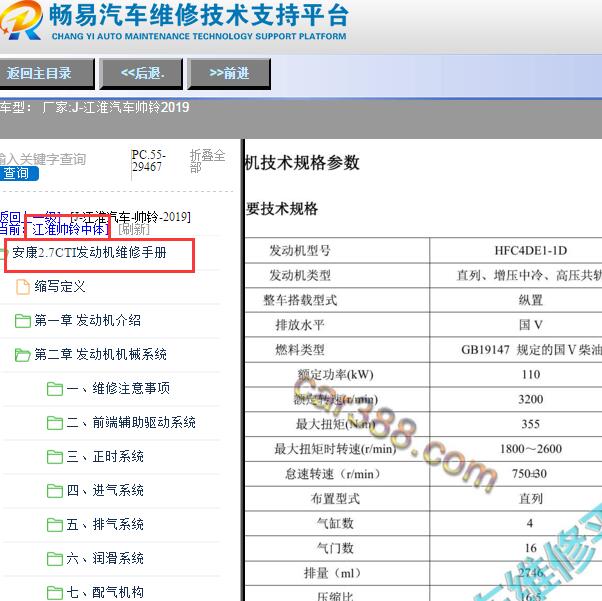Go back with the <<后退 button

point(141,74)
